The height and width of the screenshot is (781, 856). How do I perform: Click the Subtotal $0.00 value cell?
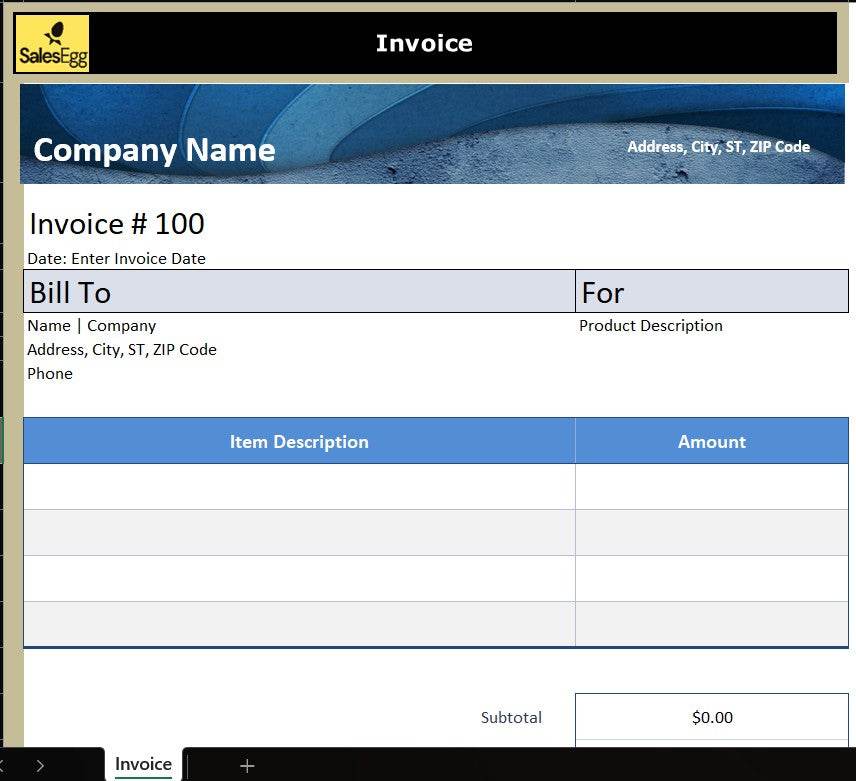pos(711,717)
